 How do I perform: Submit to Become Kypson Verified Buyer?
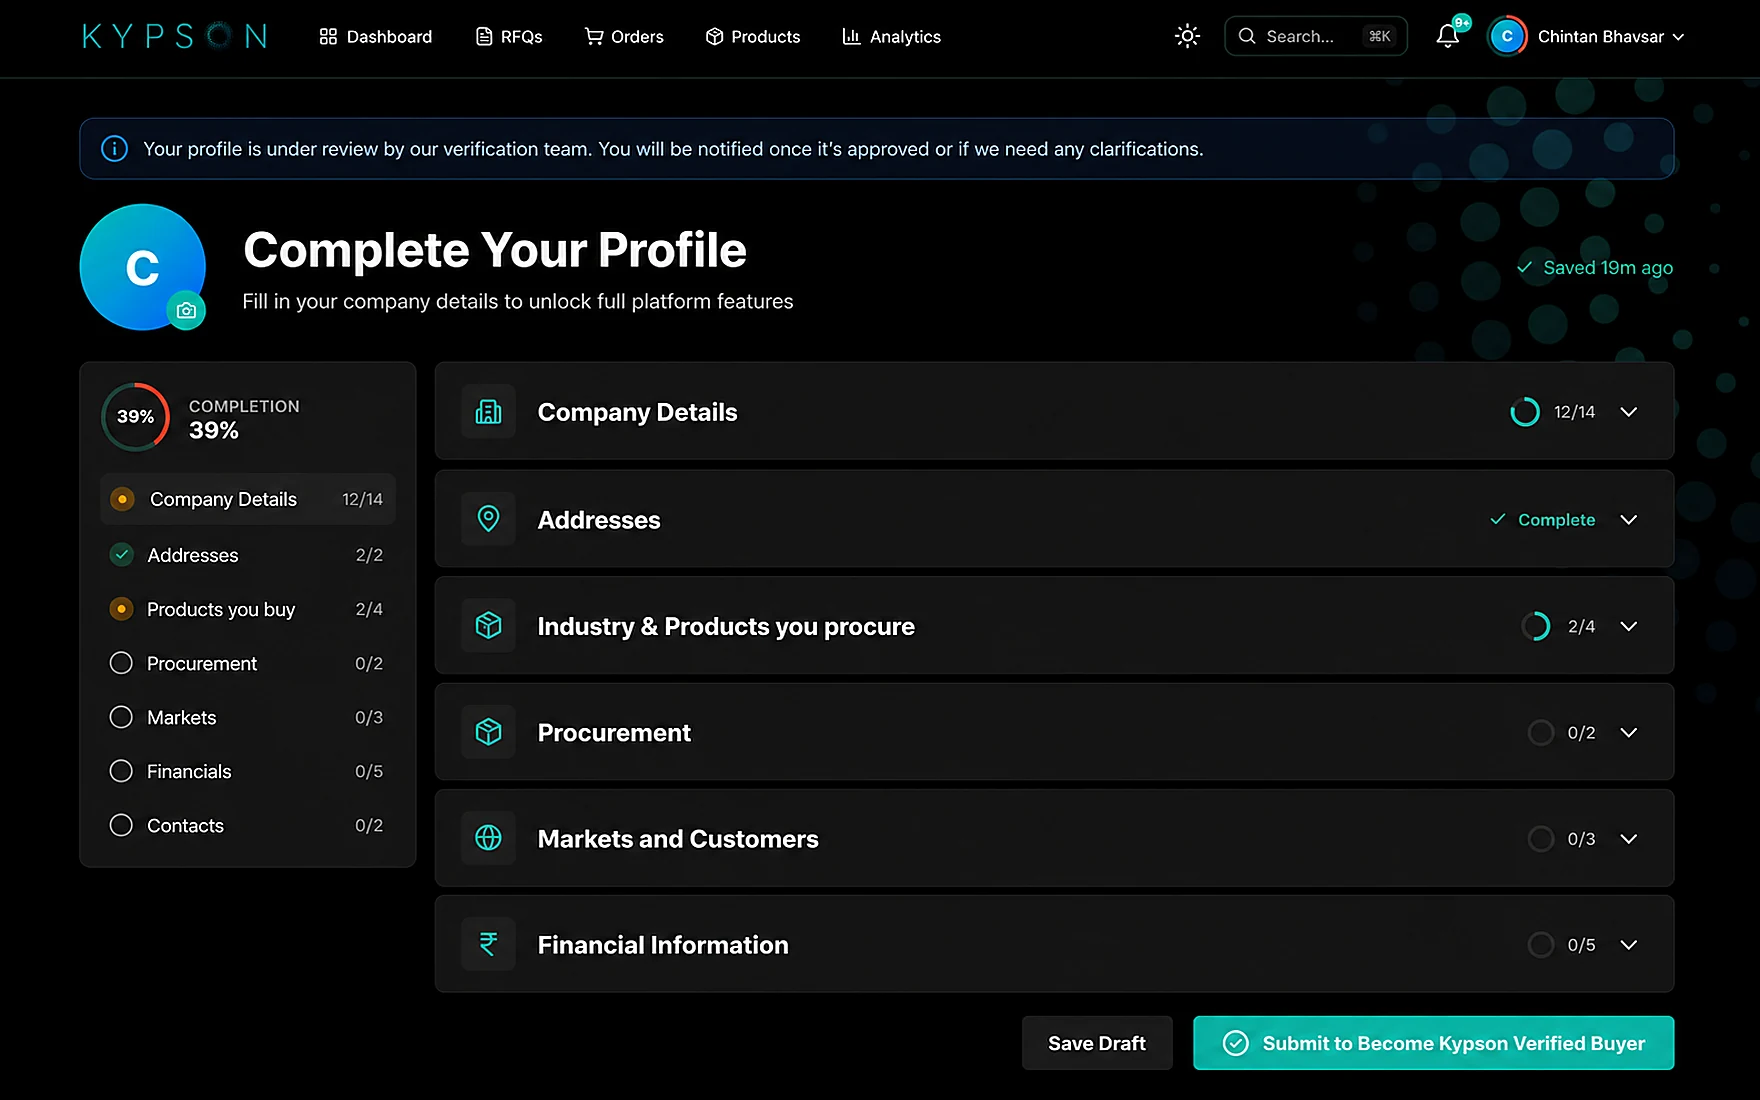[1433, 1043]
